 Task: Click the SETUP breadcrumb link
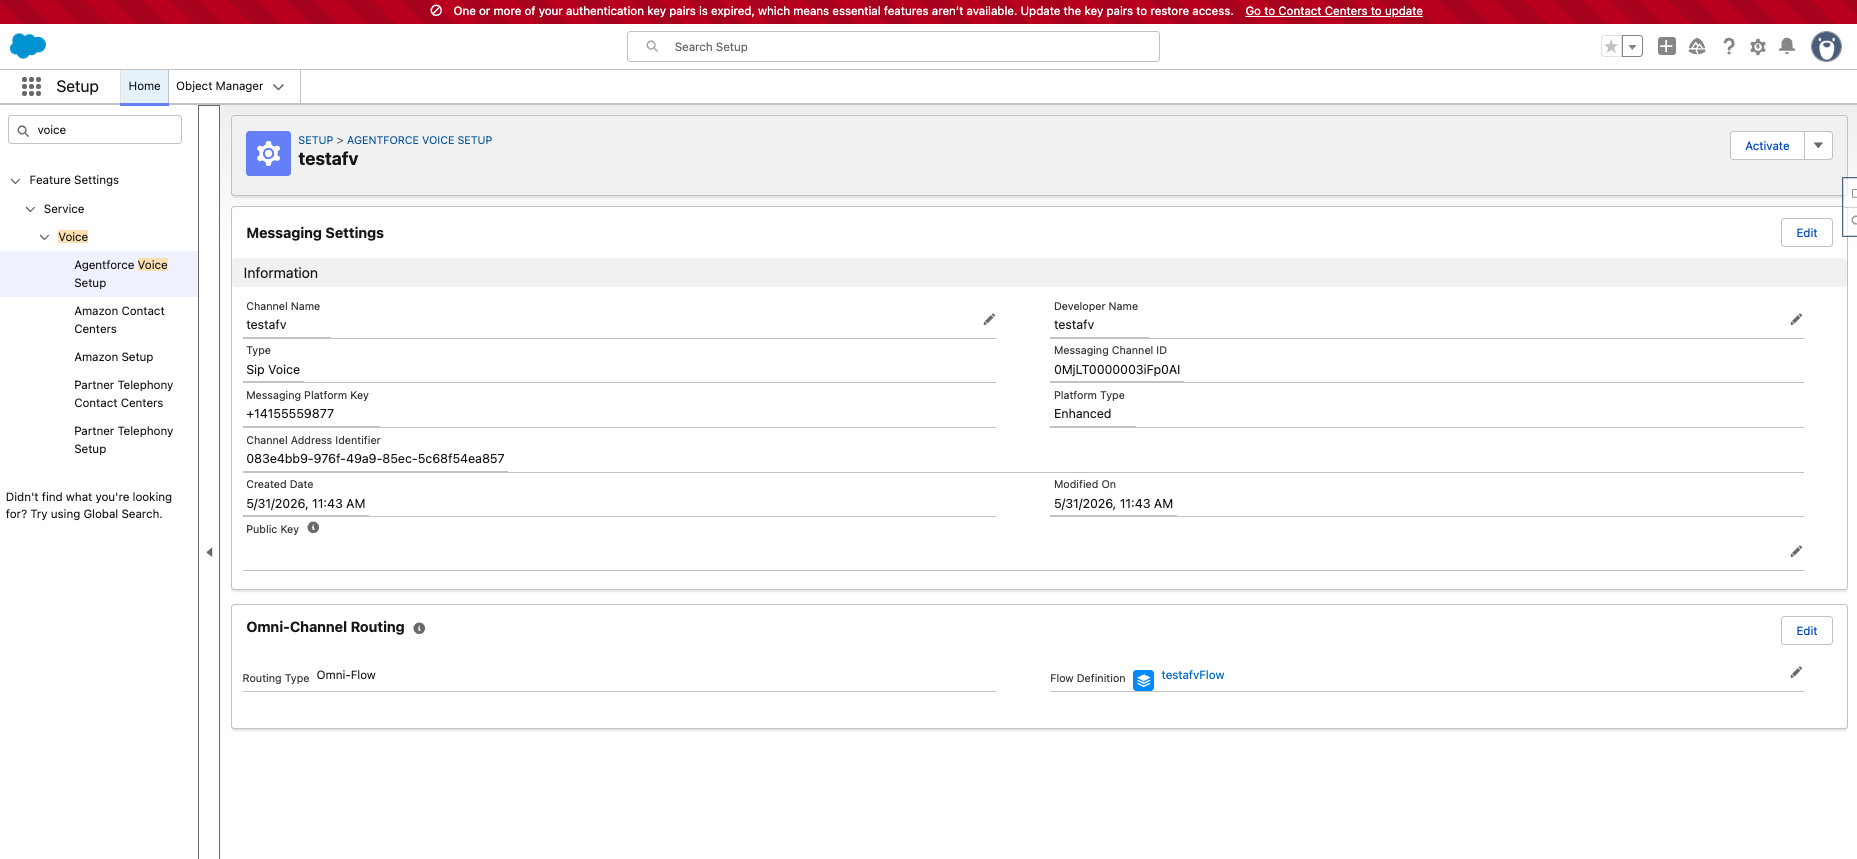pos(316,140)
